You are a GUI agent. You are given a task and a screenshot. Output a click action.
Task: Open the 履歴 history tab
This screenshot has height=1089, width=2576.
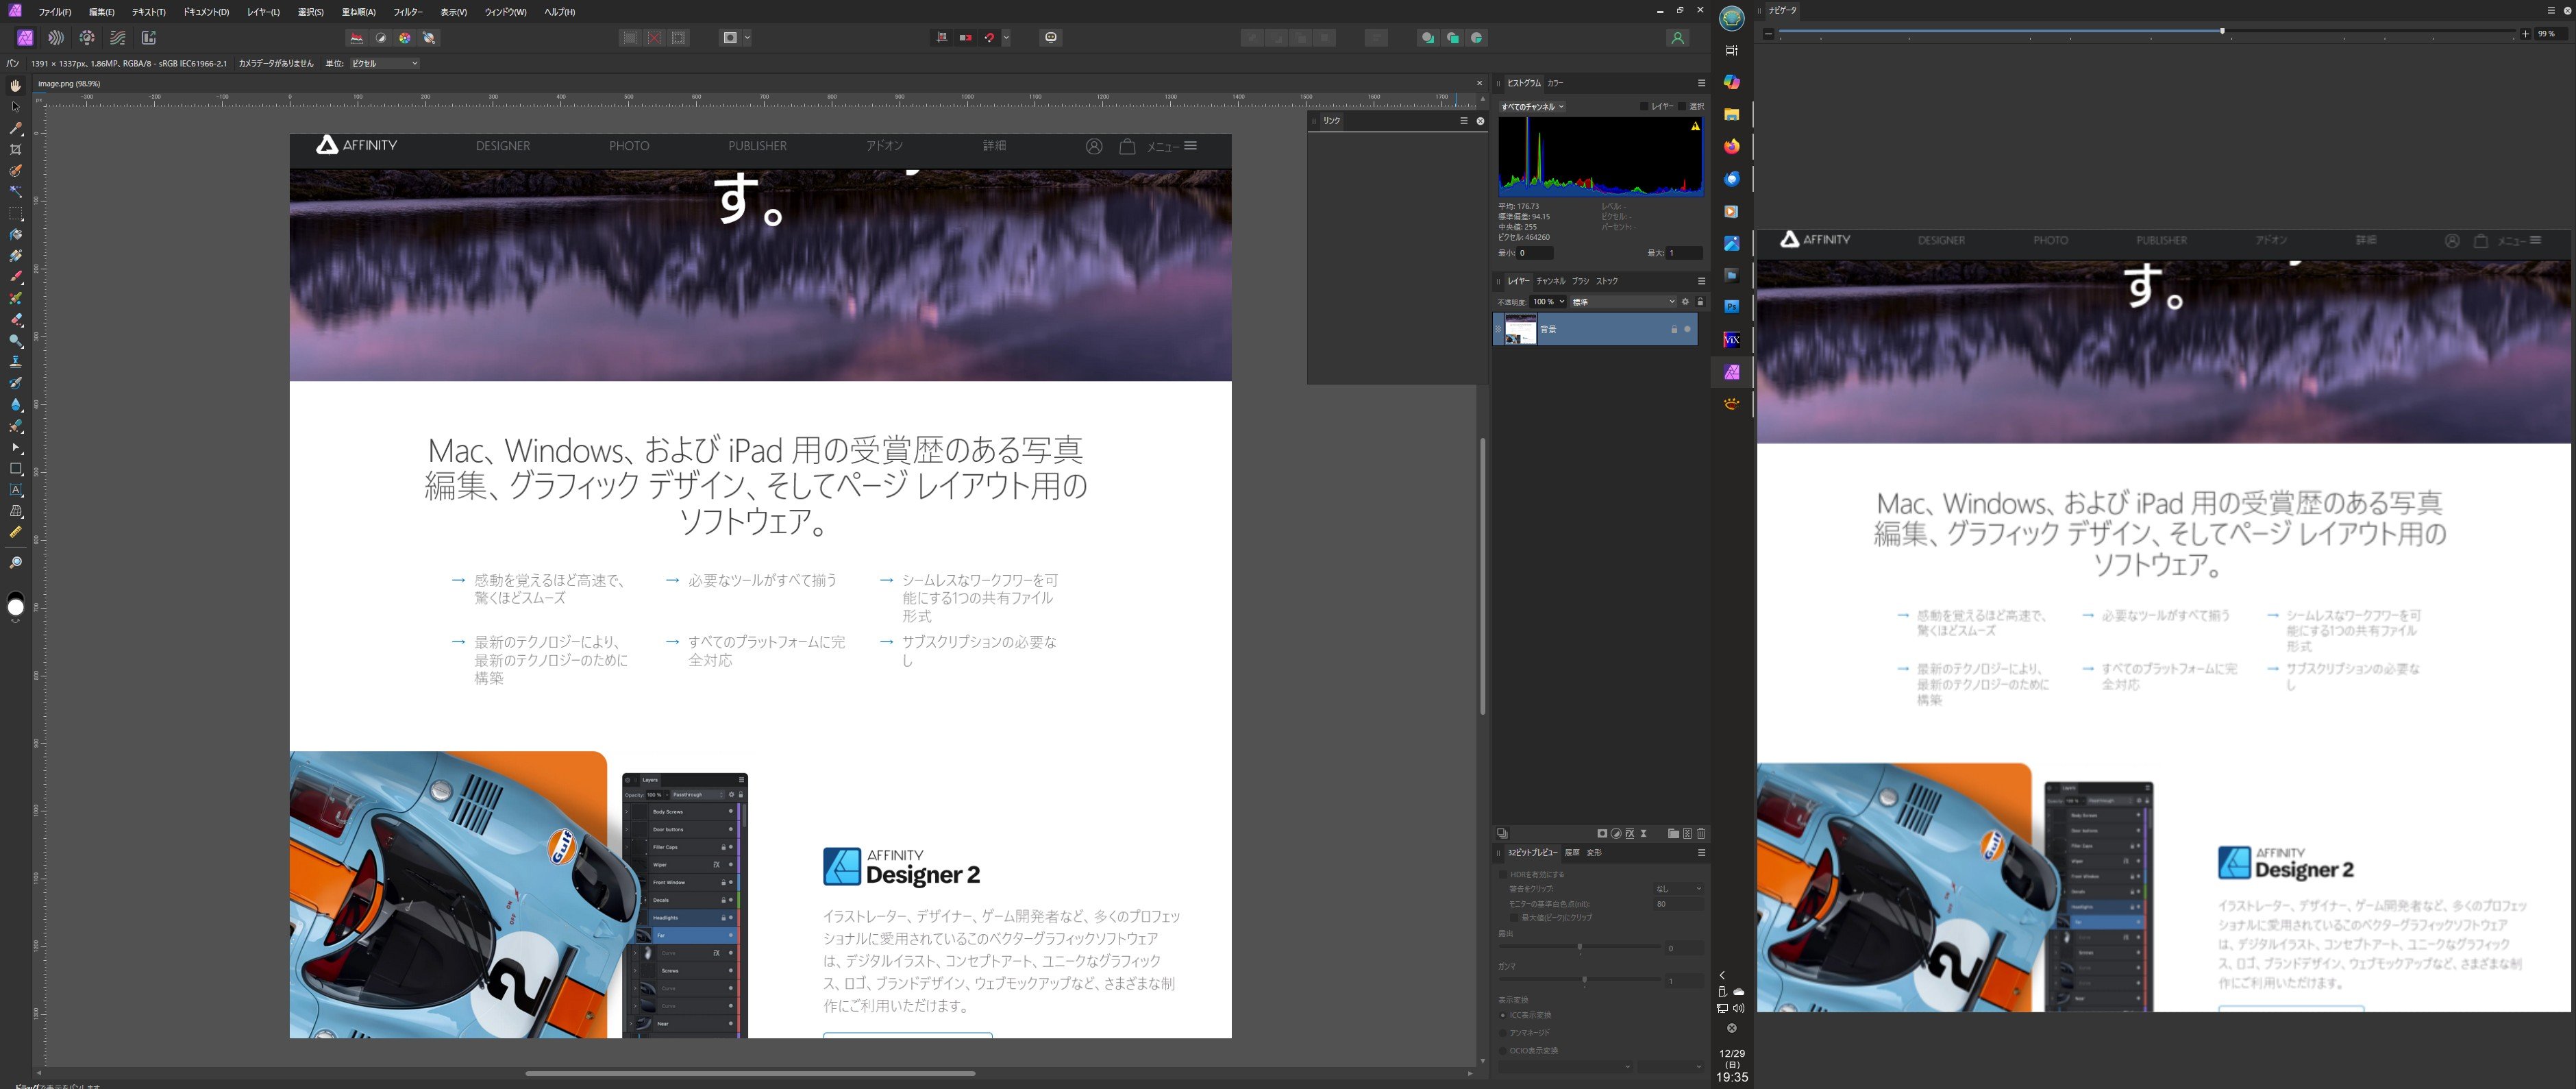pyautogui.click(x=1572, y=853)
